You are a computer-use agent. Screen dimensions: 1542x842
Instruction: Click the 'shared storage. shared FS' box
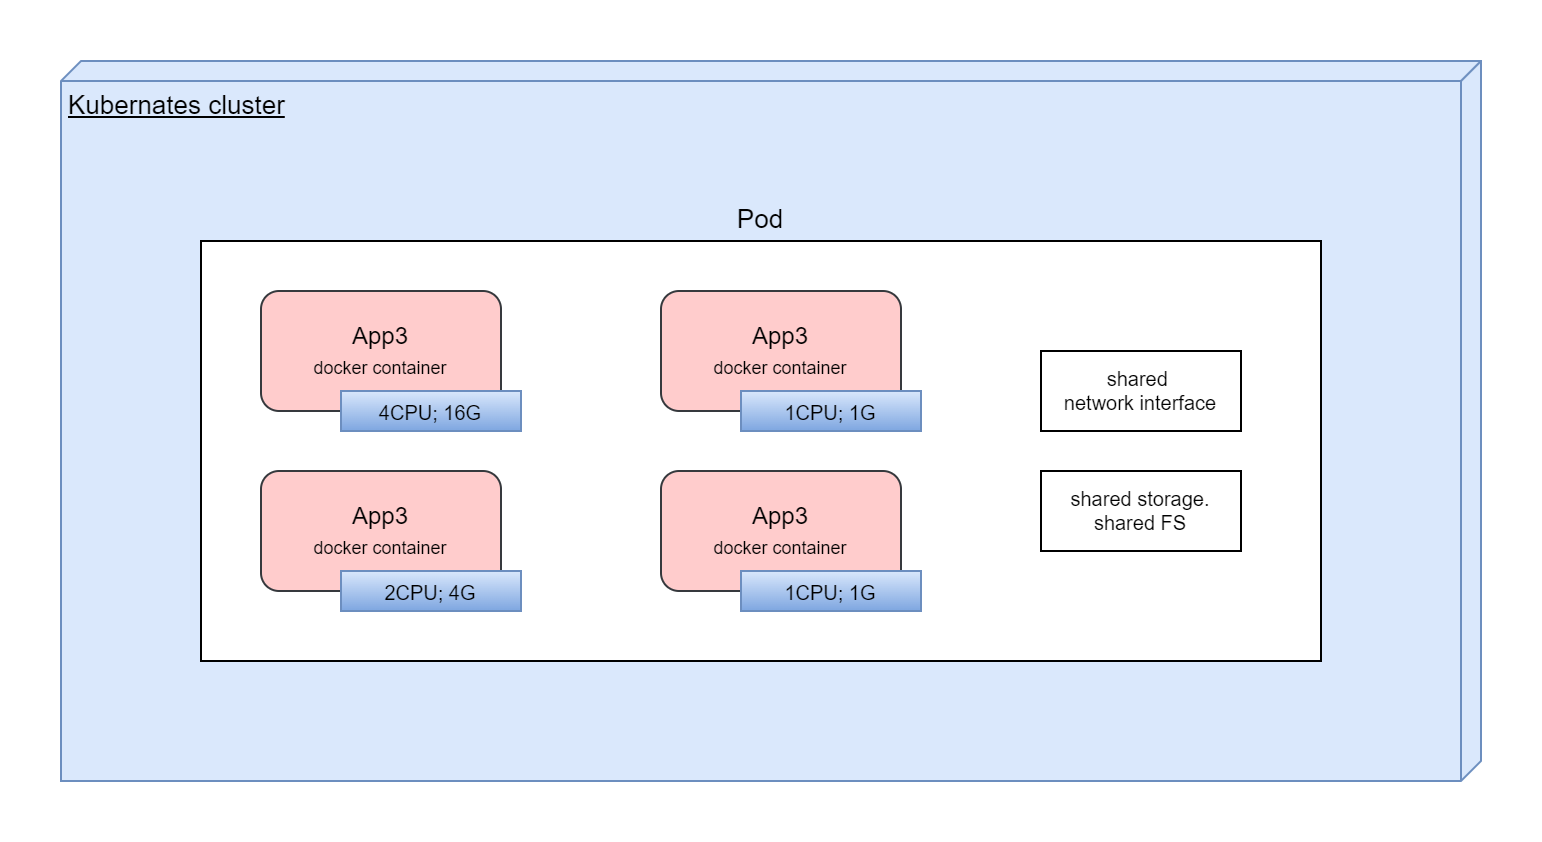pos(1140,511)
